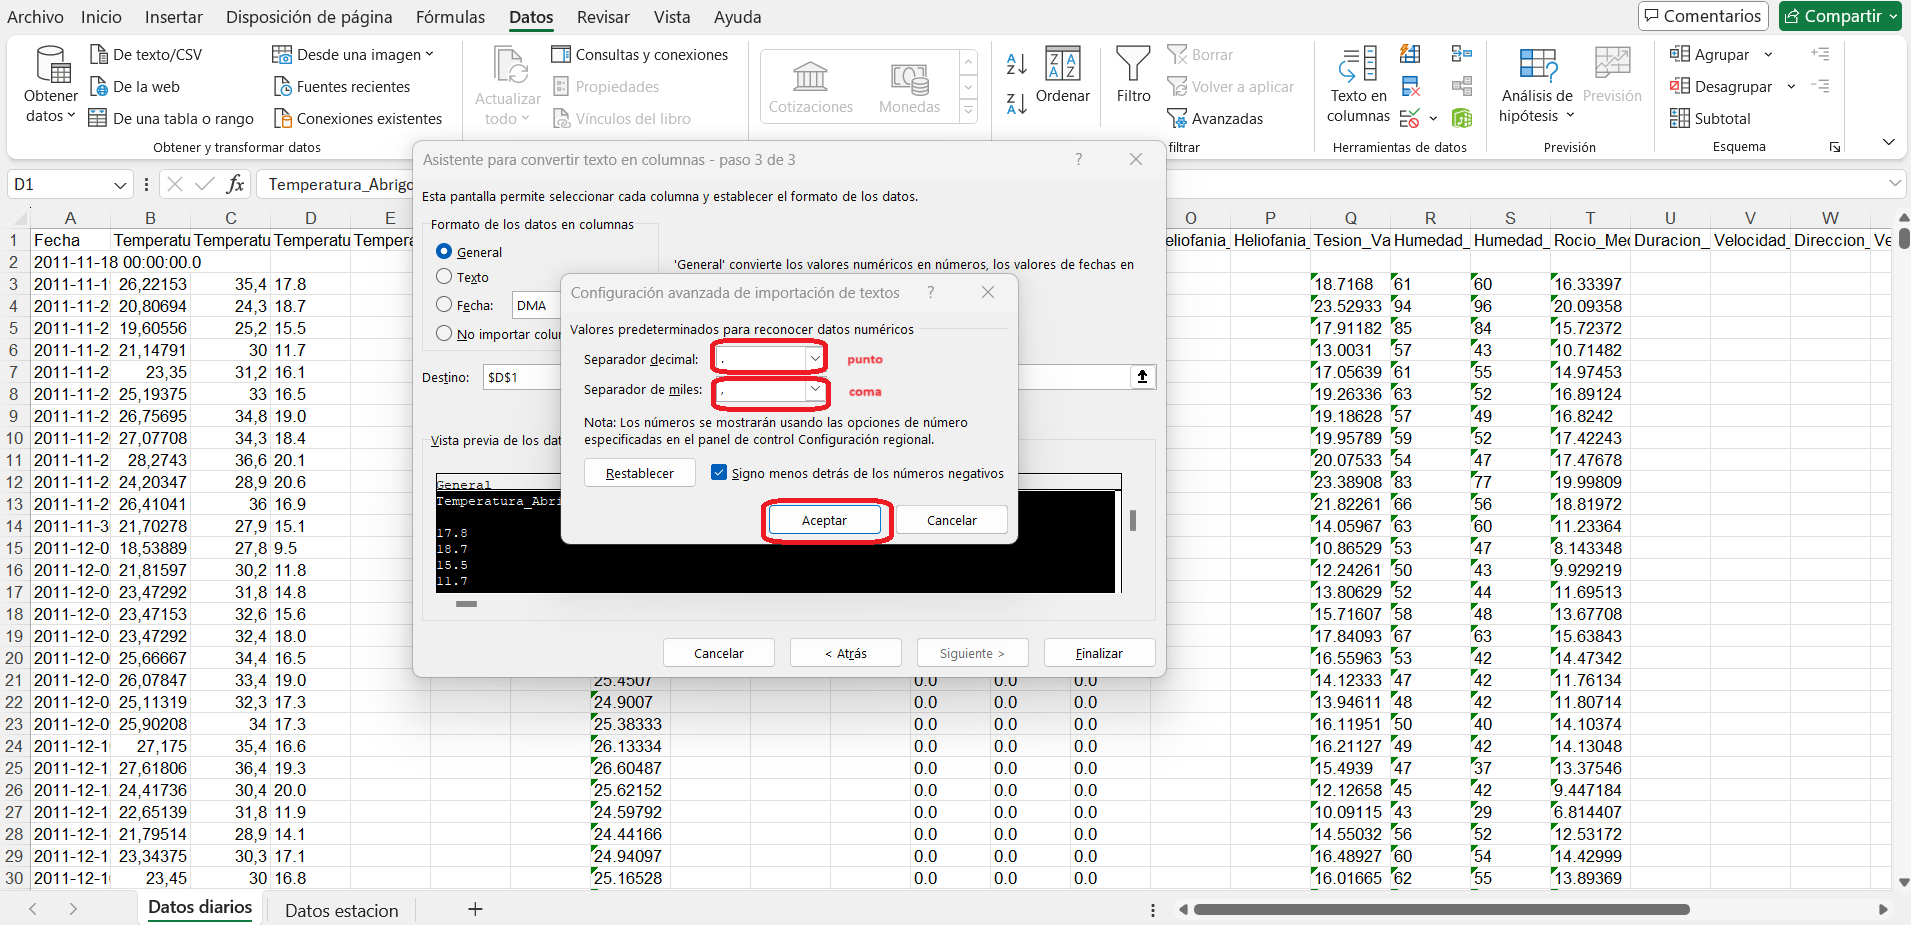Image resolution: width=1911 pixels, height=925 pixels.
Task: Click Cancelar in the wizard
Action: tap(719, 653)
